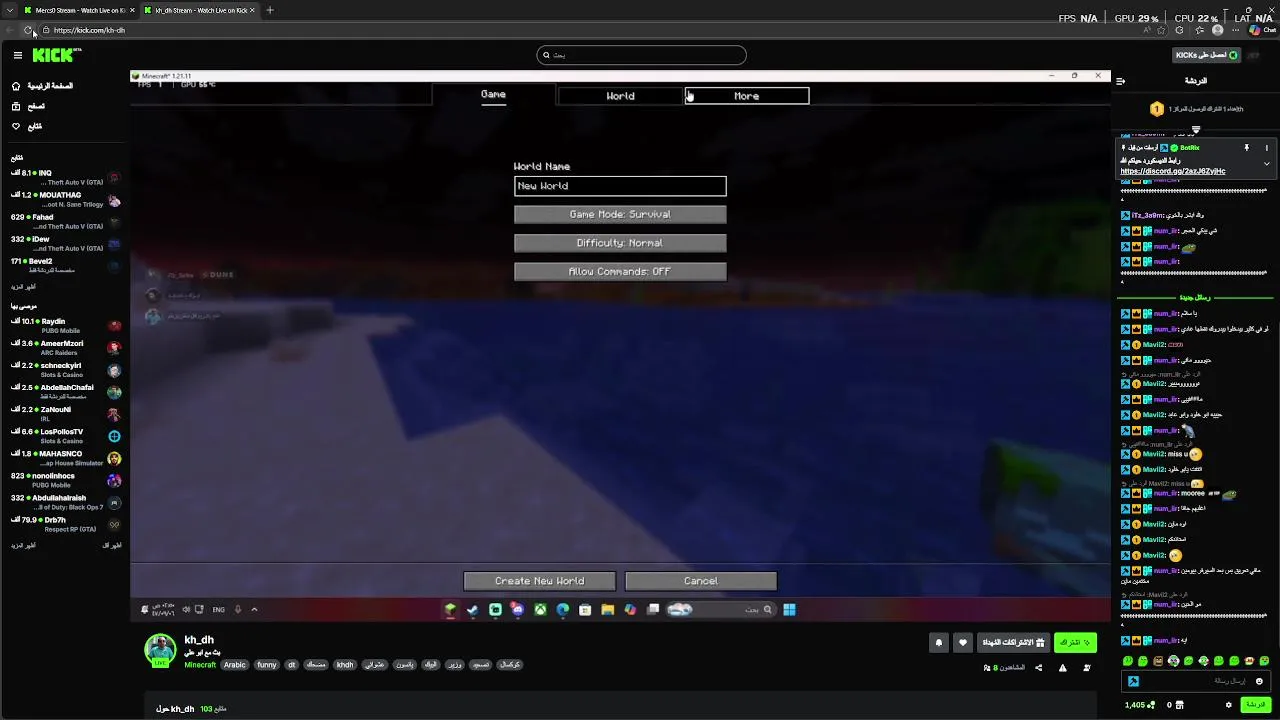This screenshot has height=720, width=1280.
Task: Switch to the Game tab in Minecraft
Action: pos(493,95)
